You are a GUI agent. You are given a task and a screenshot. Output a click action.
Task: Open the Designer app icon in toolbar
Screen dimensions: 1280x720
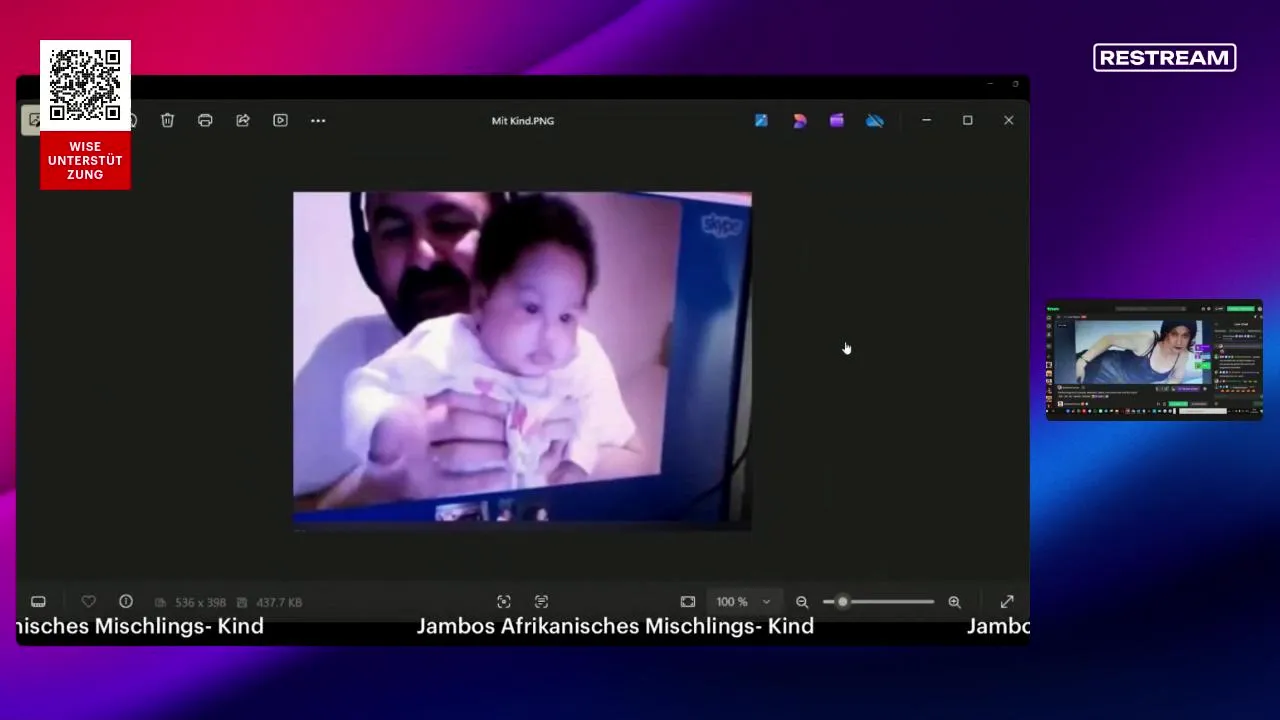coord(799,120)
